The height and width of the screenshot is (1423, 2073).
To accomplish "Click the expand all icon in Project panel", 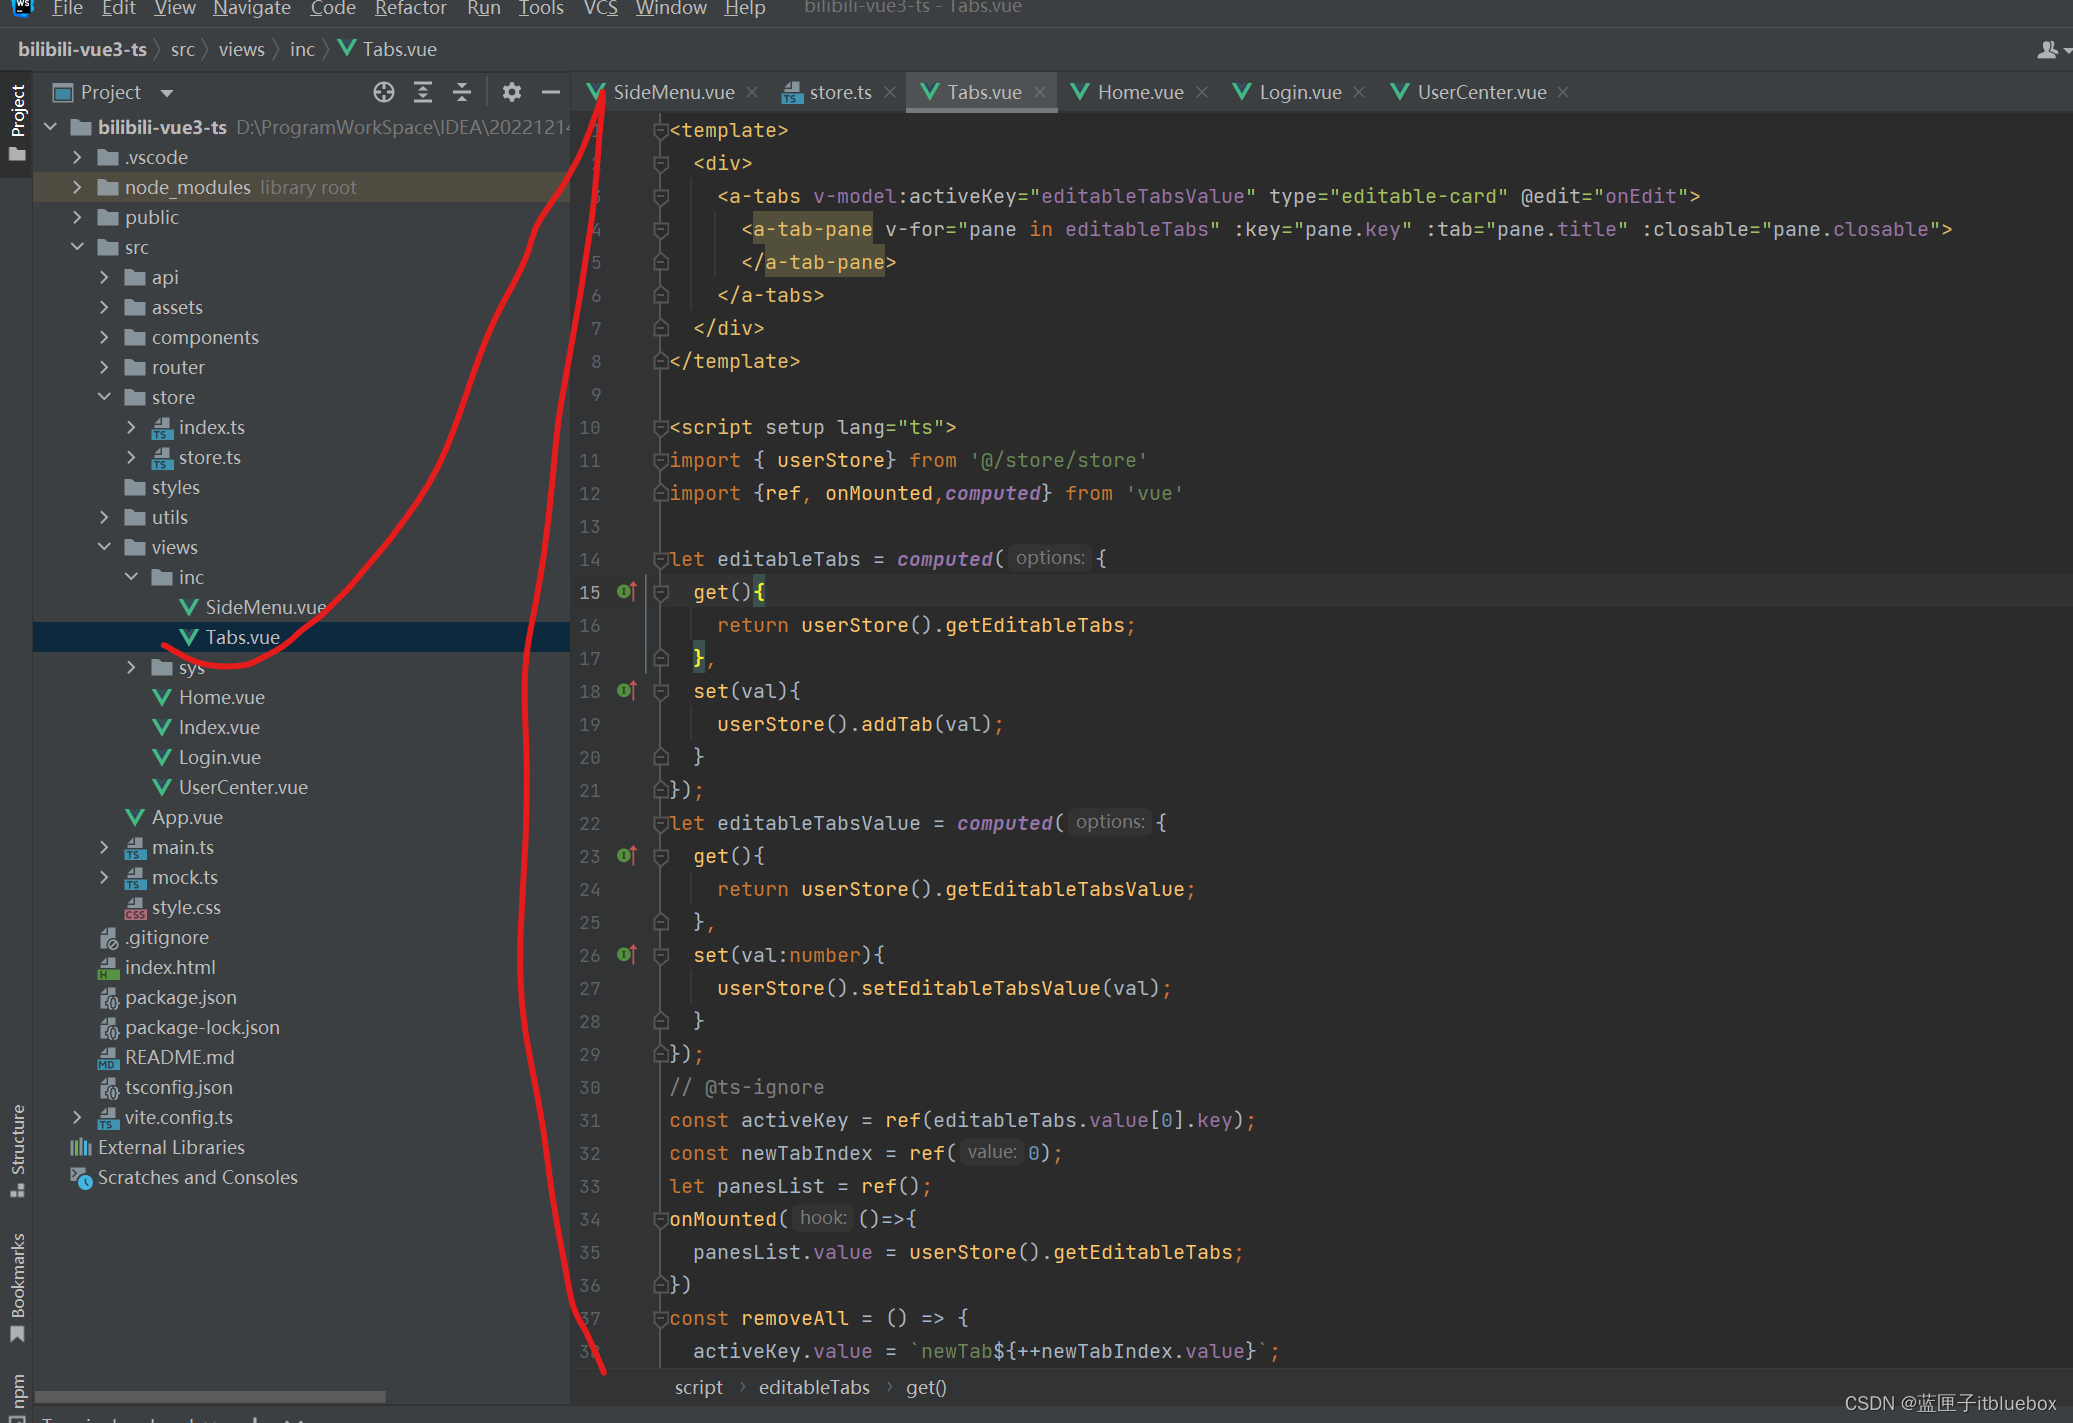I will pos(423,92).
